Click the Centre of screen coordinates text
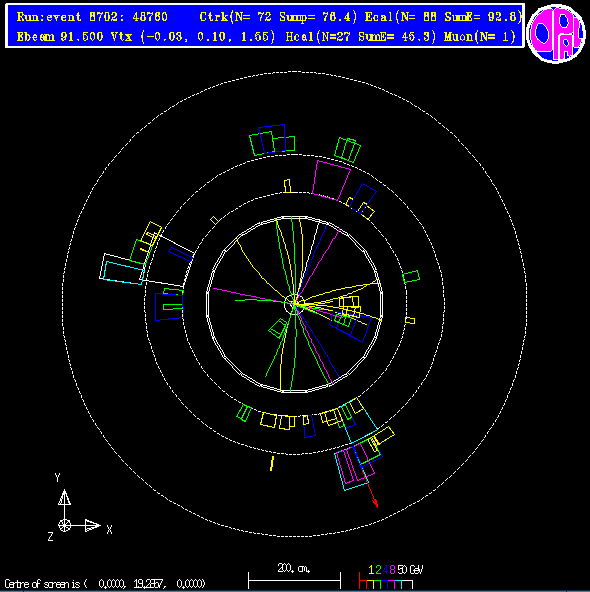The image size is (590, 592). click(x=105, y=584)
